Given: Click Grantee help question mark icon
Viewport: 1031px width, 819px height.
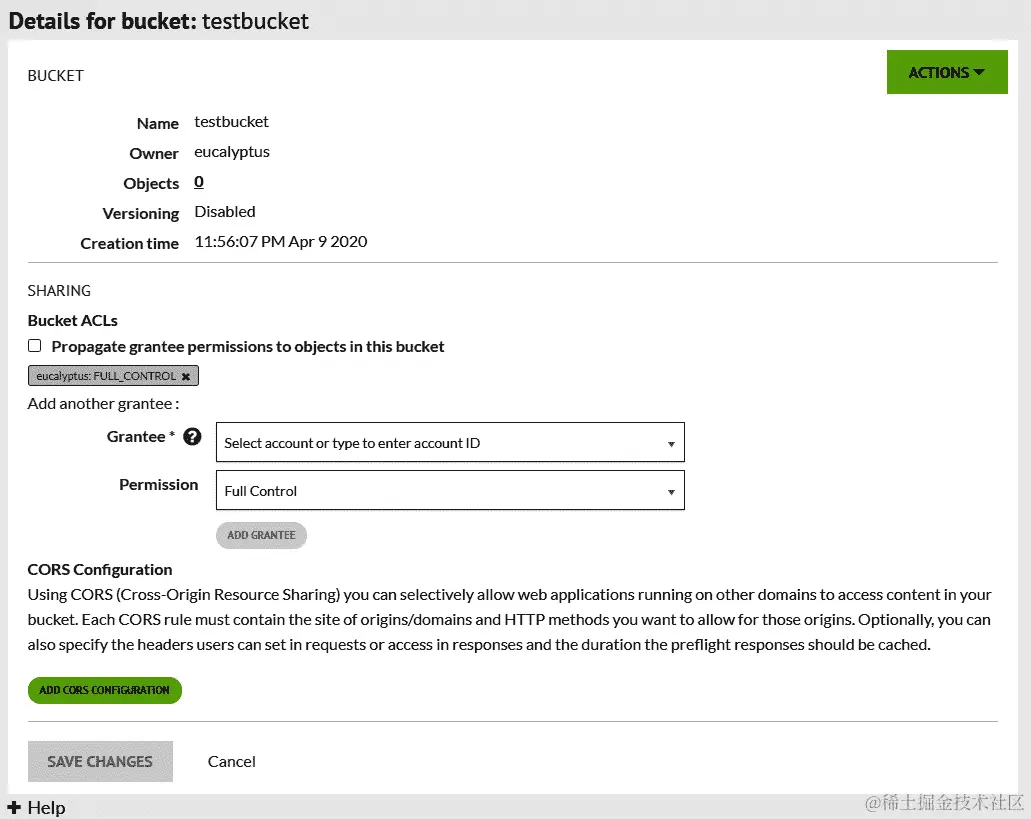Looking at the screenshot, I should (x=192, y=436).
